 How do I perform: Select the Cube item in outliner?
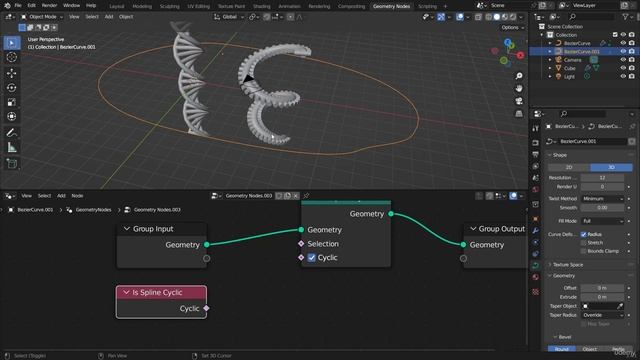click(x=569, y=68)
